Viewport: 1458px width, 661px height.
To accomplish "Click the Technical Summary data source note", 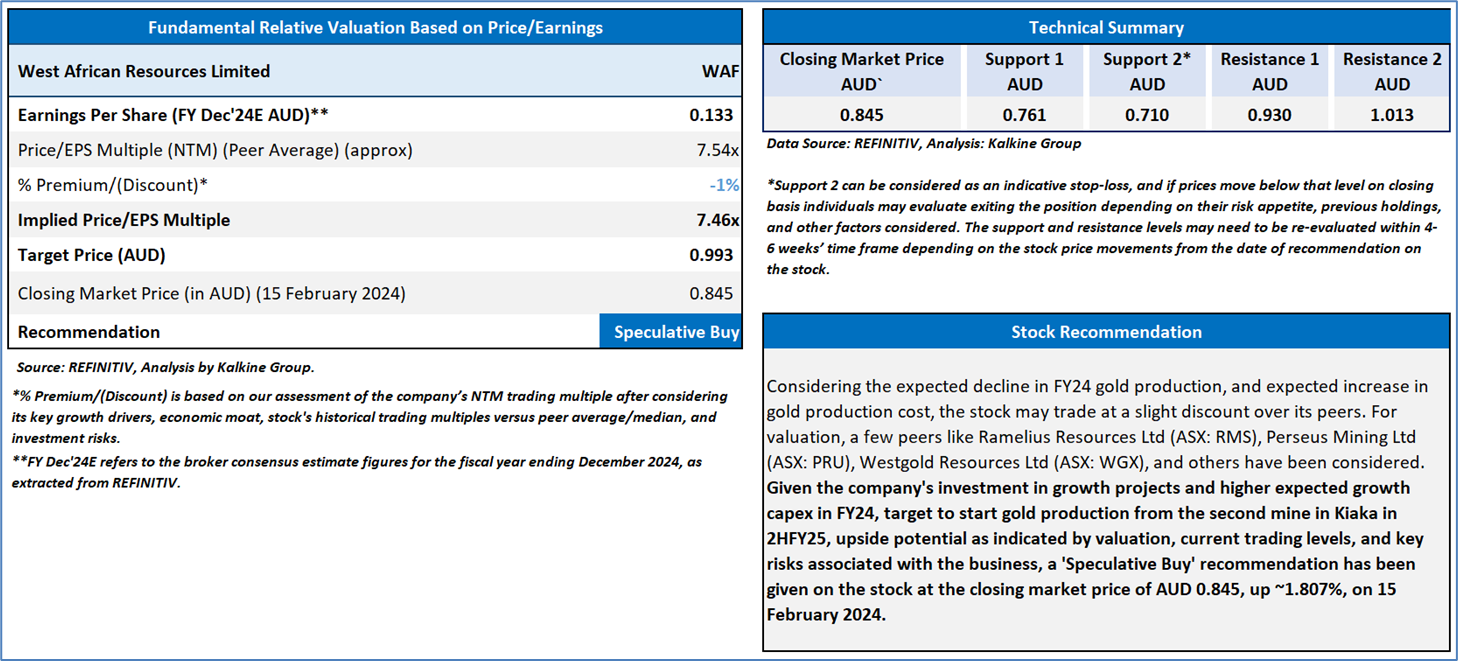I will (924, 143).
